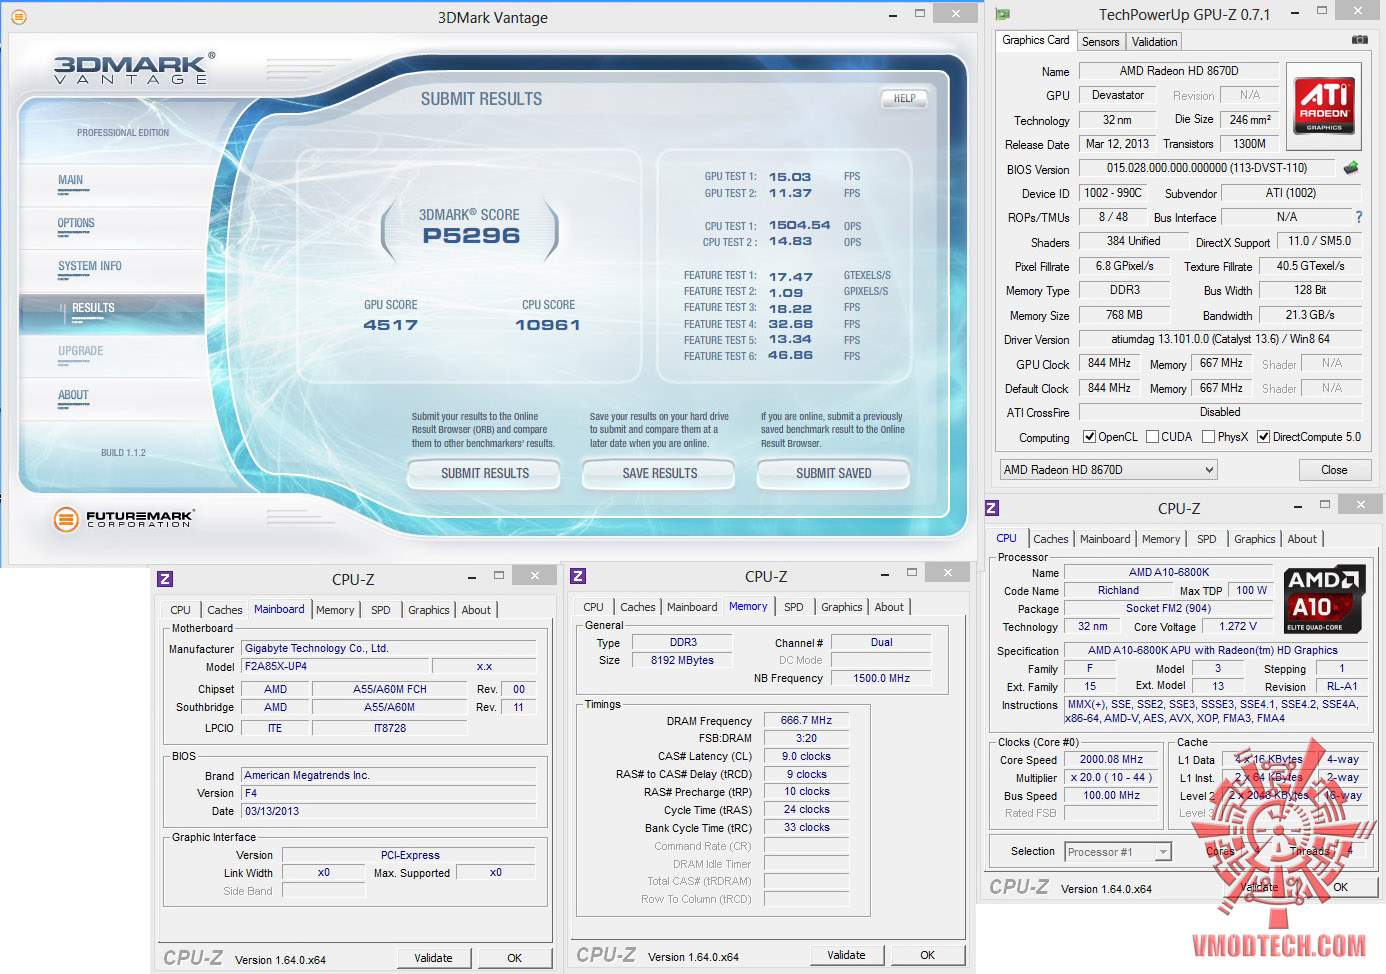The height and width of the screenshot is (974, 1386).
Task: Click the Core Speed value '2000.08 MHz'
Action: [1111, 759]
